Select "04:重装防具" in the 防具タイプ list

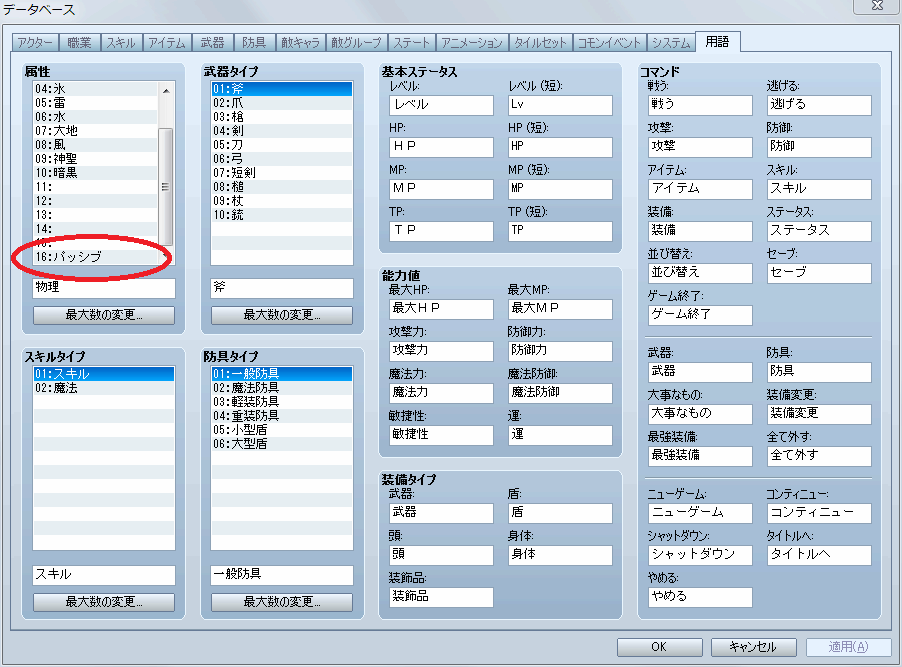point(282,416)
